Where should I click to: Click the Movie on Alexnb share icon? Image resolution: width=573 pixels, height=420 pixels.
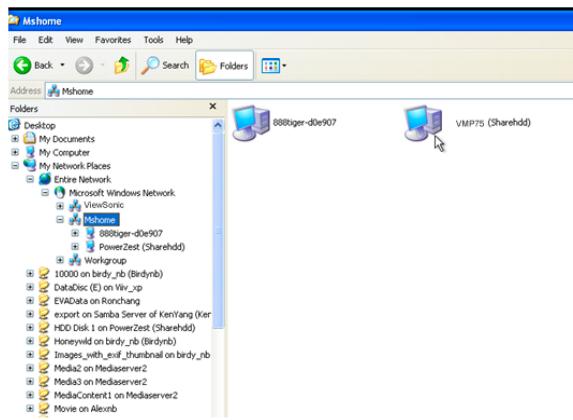[44, 408]
